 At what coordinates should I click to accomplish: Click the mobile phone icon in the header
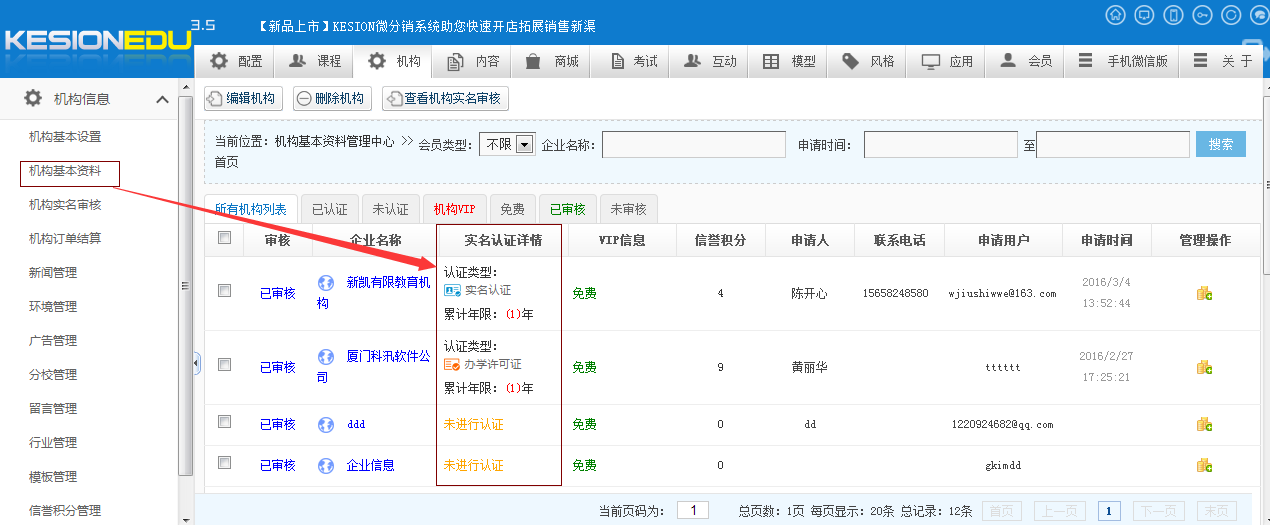[1174, 15]
